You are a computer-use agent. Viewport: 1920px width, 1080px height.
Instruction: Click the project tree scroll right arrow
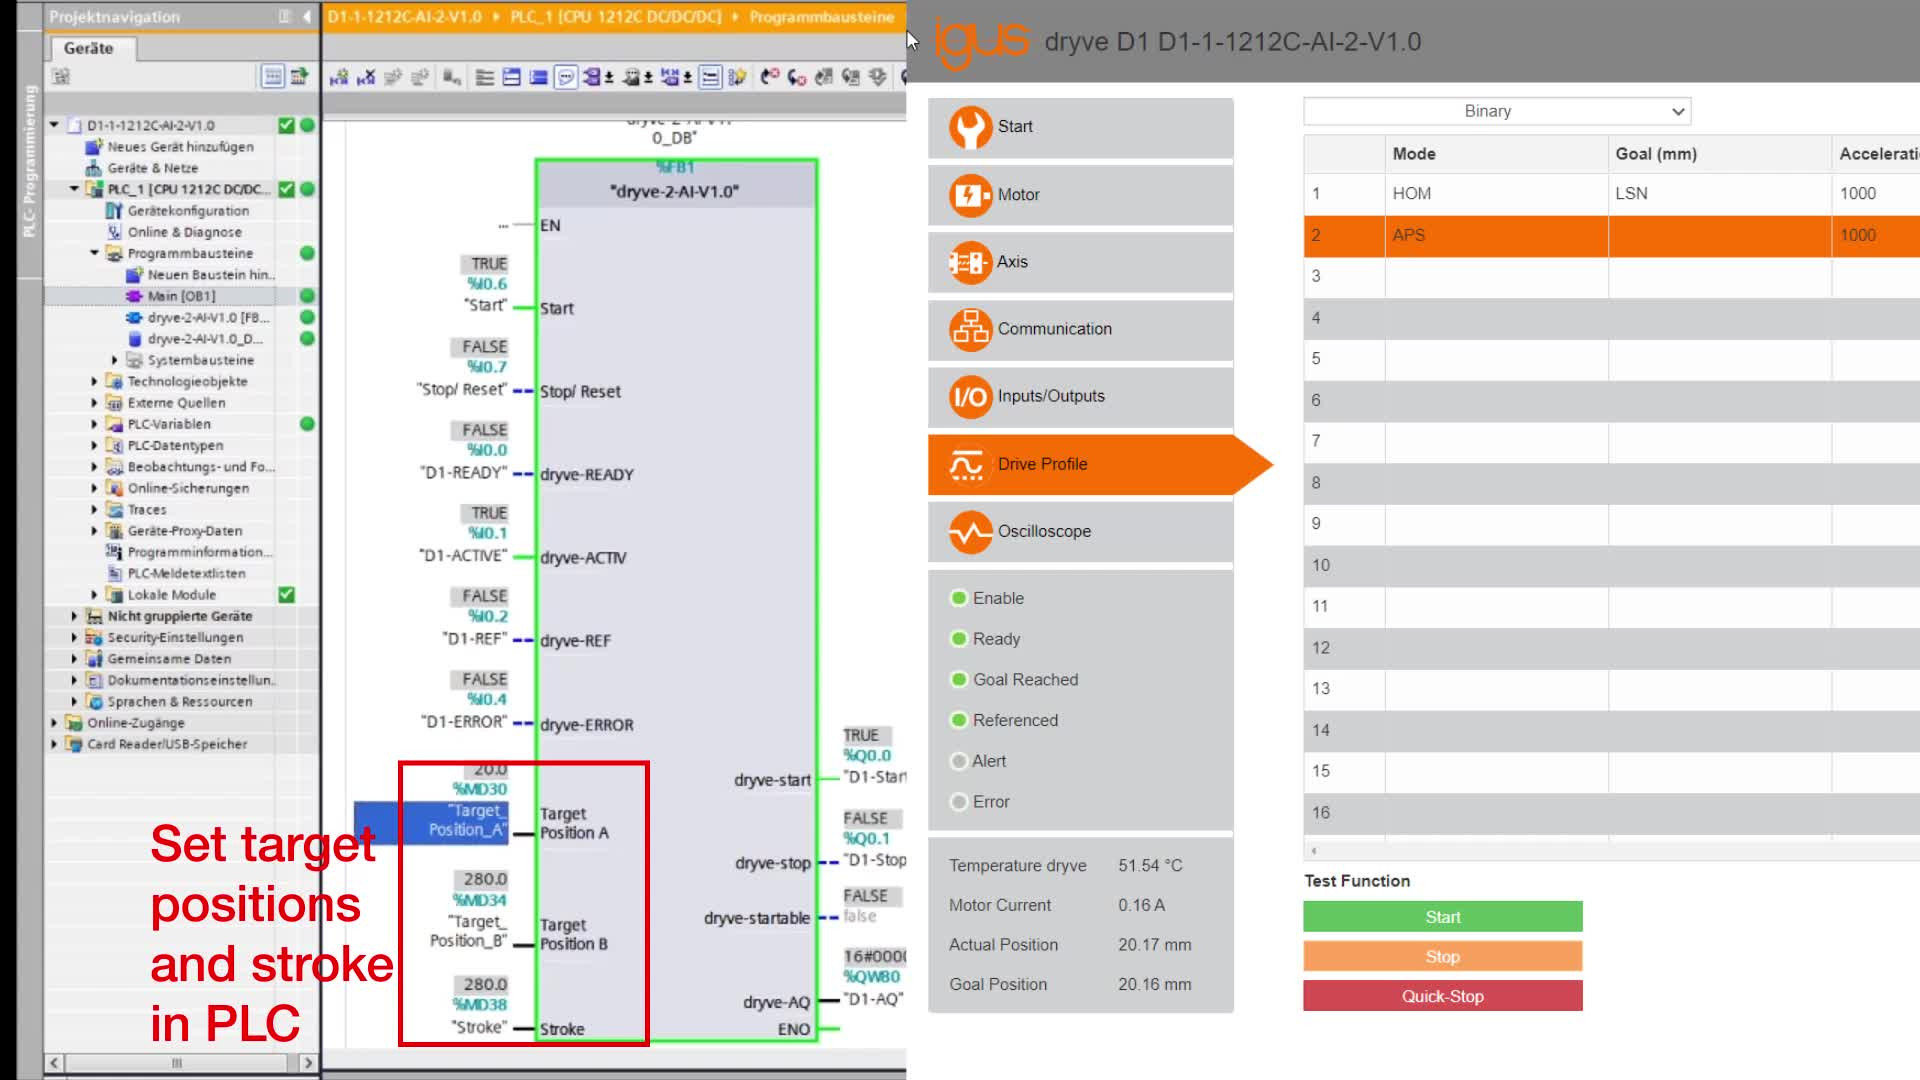(308, 1063)
